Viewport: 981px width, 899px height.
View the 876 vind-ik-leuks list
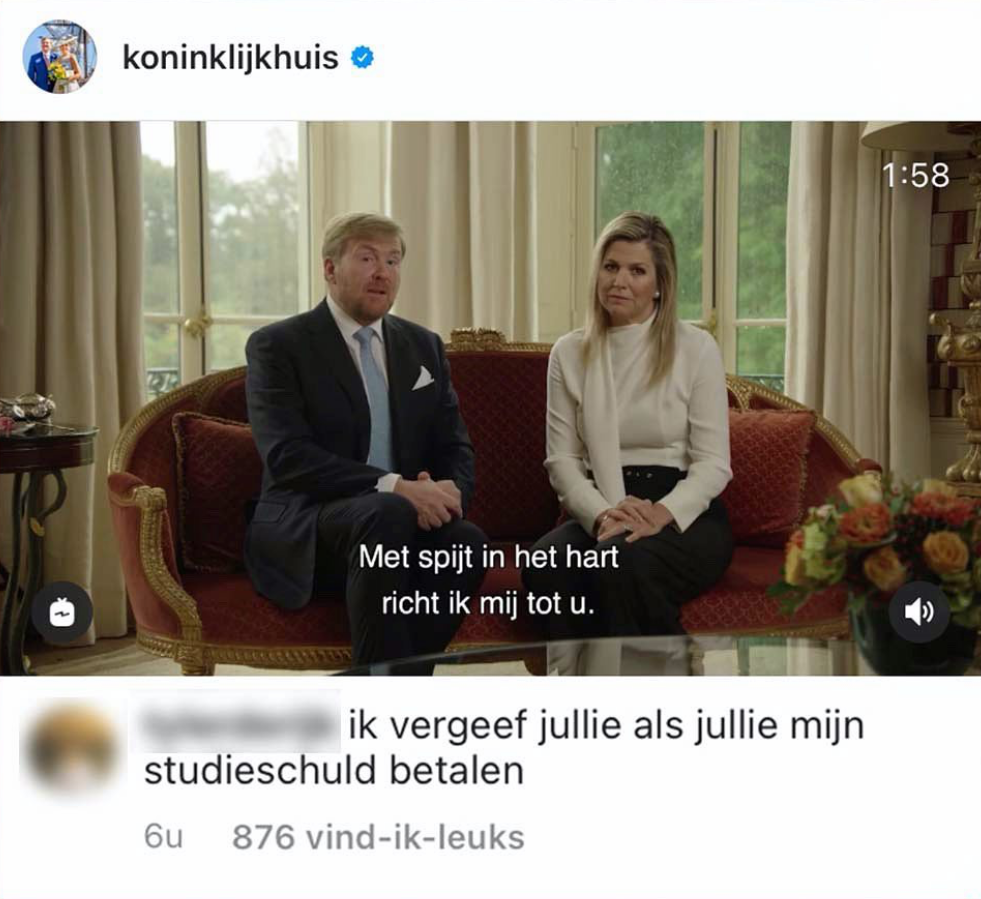378,837
